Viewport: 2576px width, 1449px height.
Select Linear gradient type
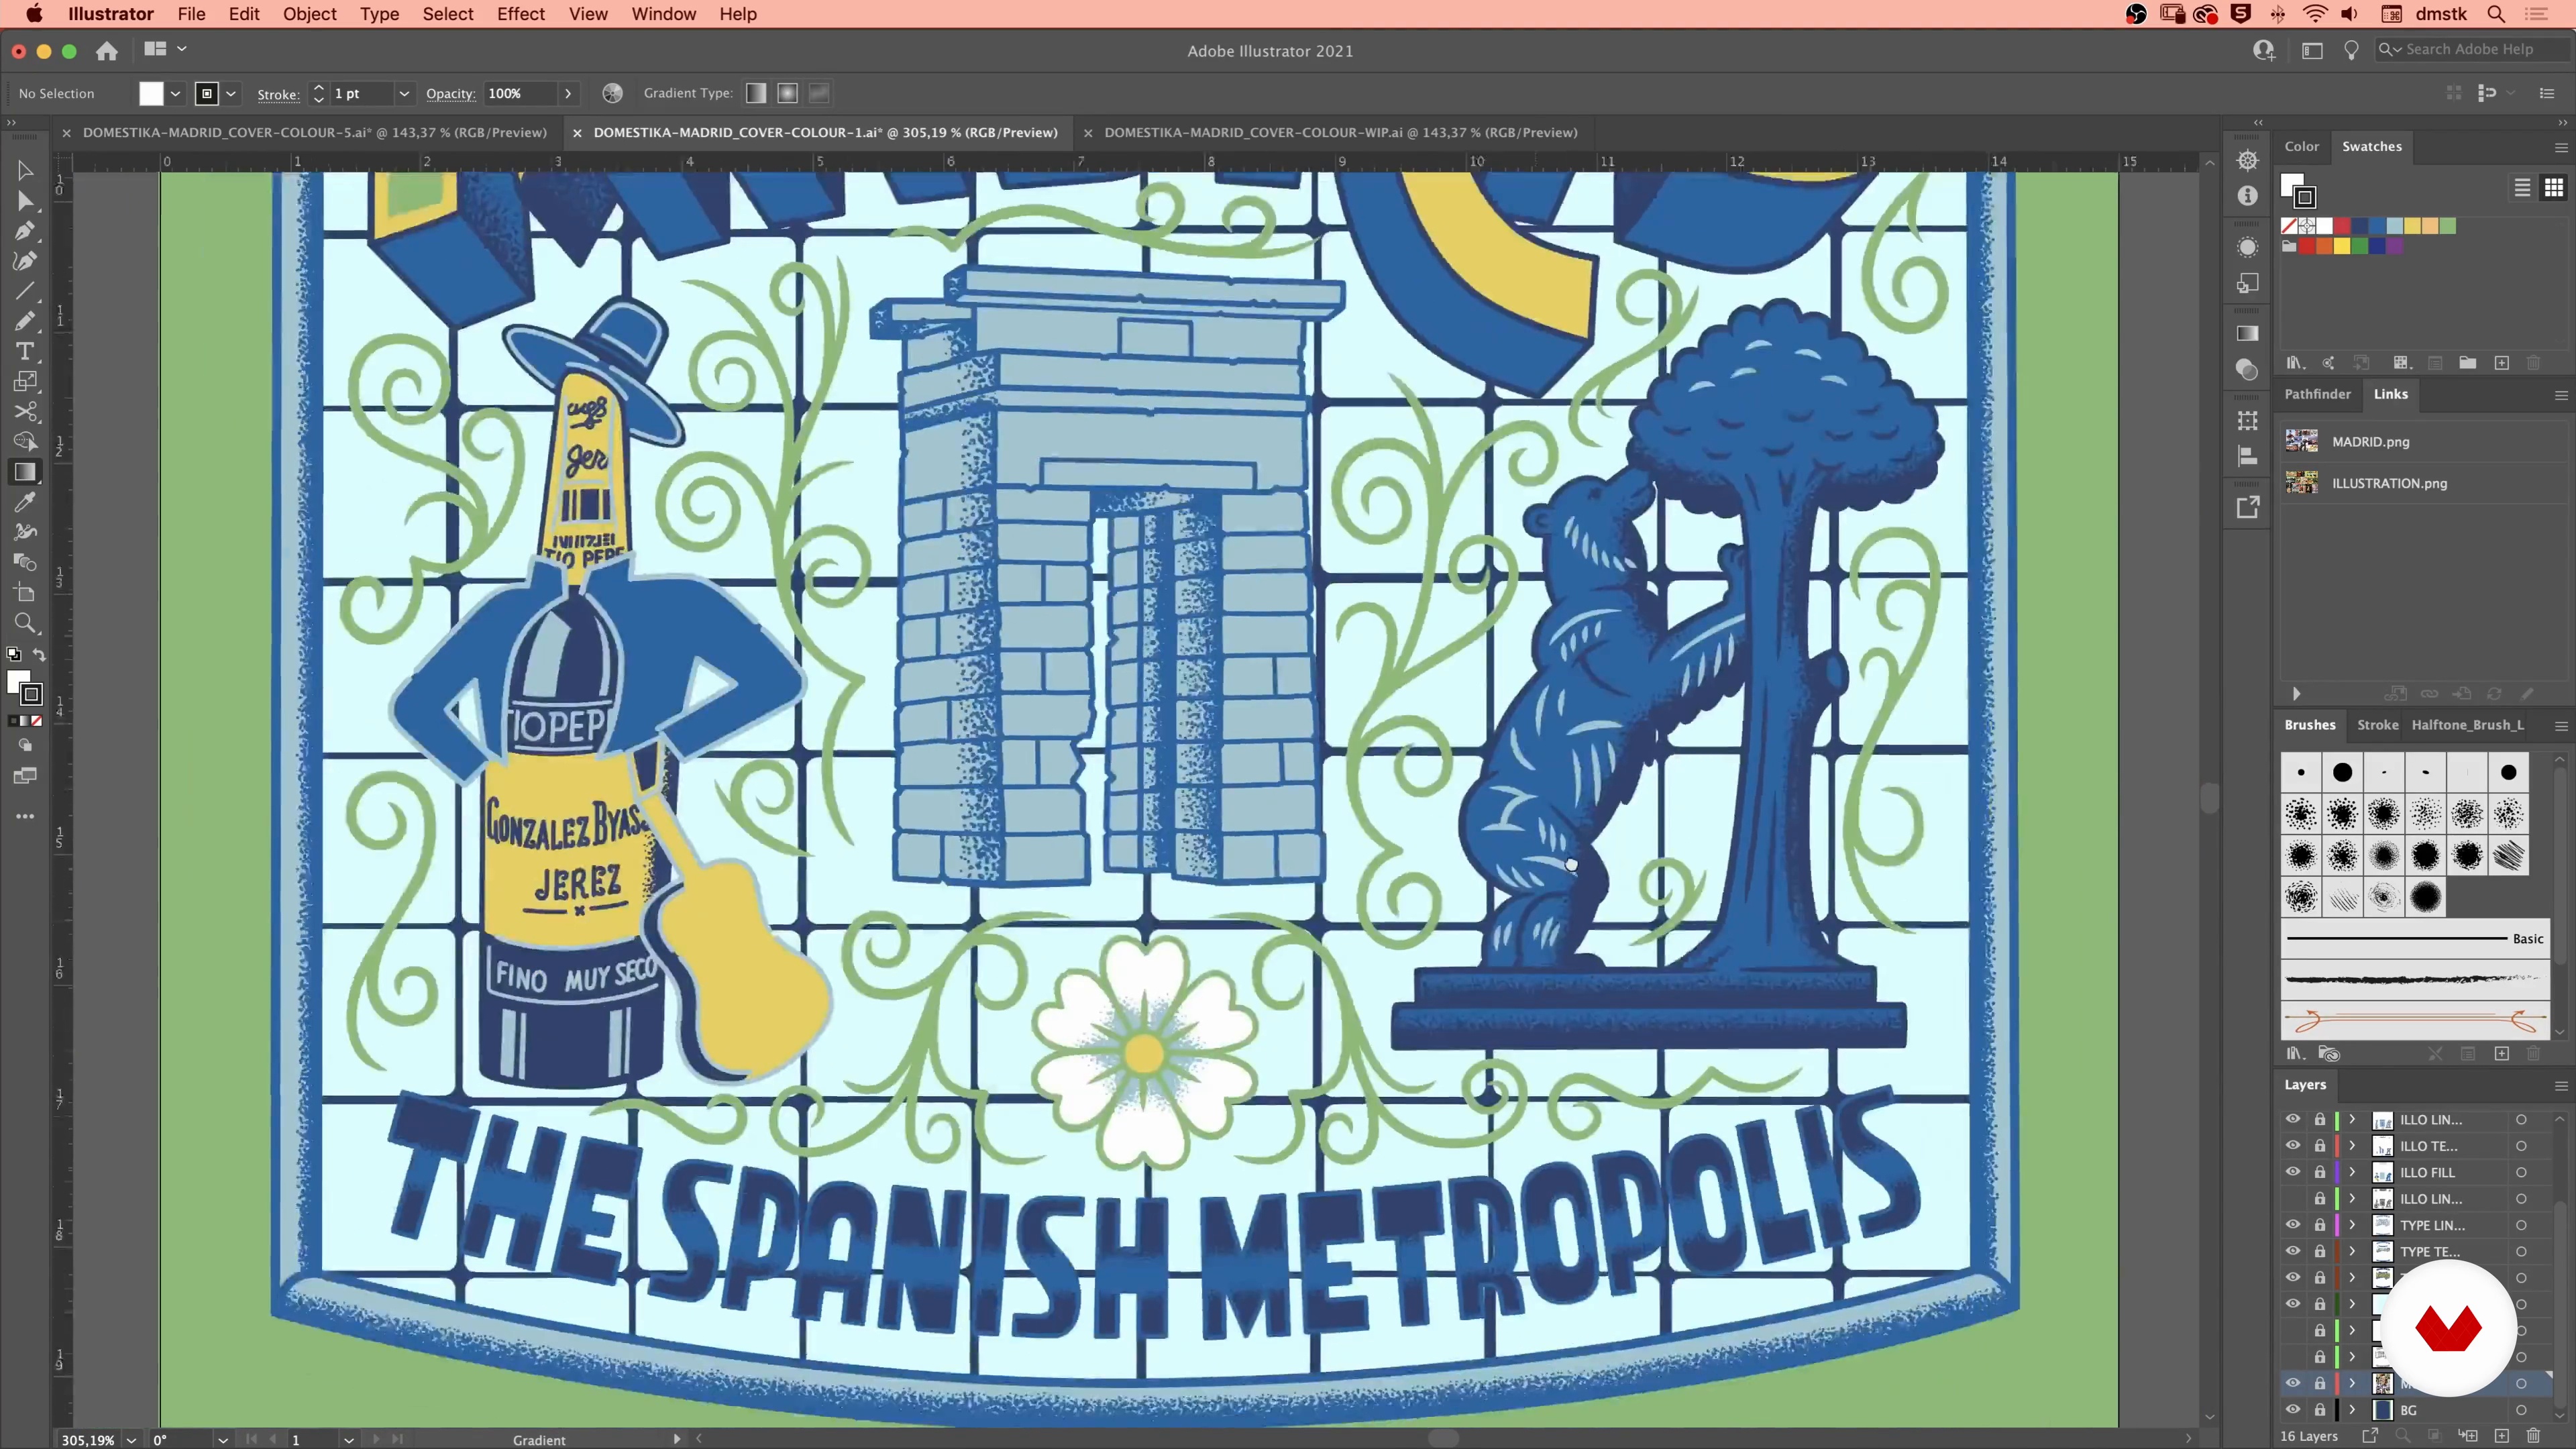pos(756,93)
